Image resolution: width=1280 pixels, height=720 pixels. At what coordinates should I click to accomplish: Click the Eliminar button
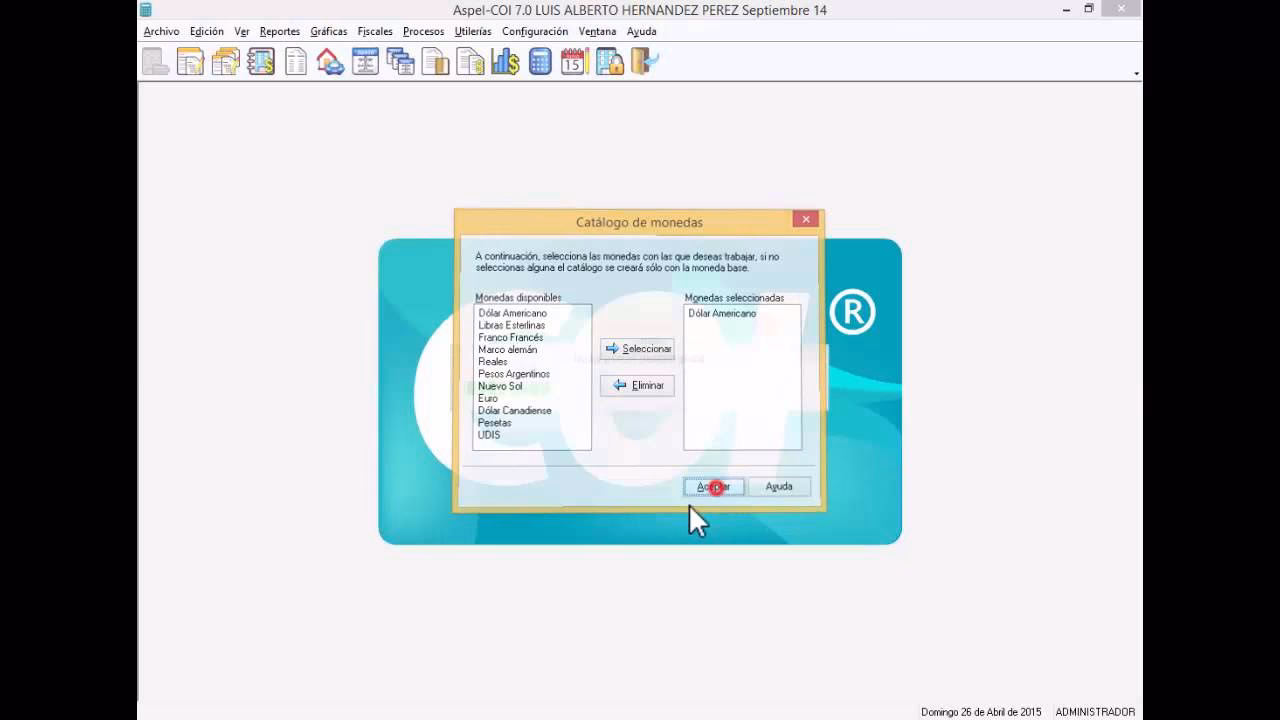(x=637, y=385)
